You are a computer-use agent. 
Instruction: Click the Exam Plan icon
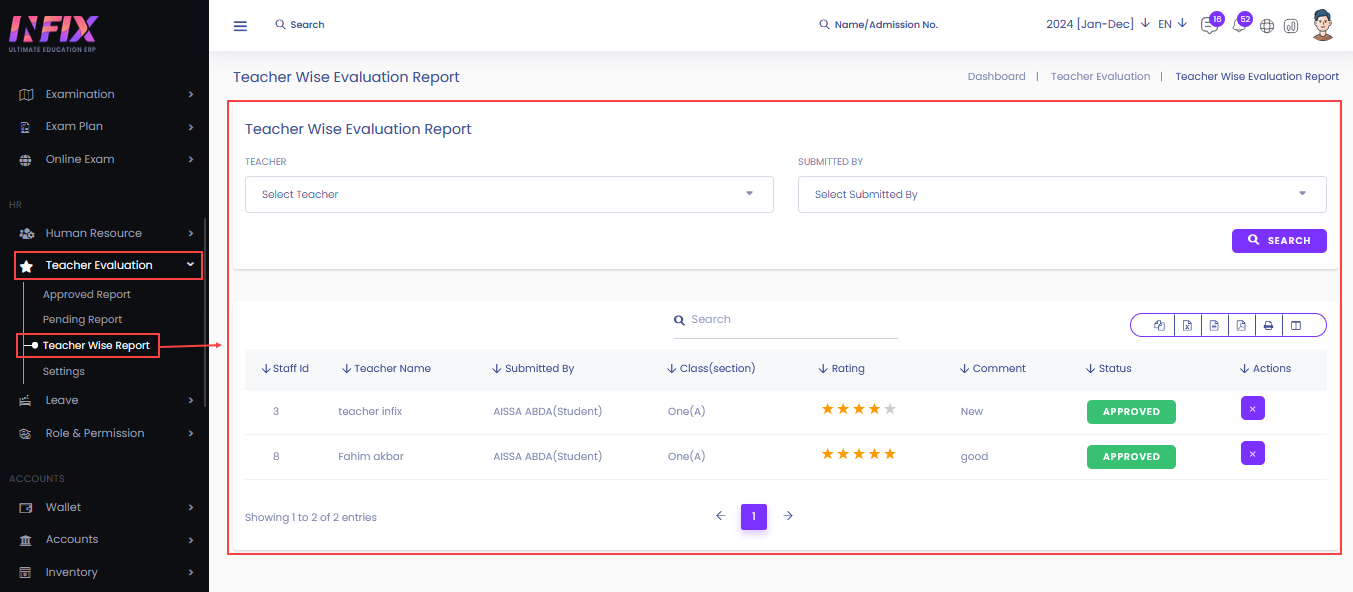coord(26,127)
